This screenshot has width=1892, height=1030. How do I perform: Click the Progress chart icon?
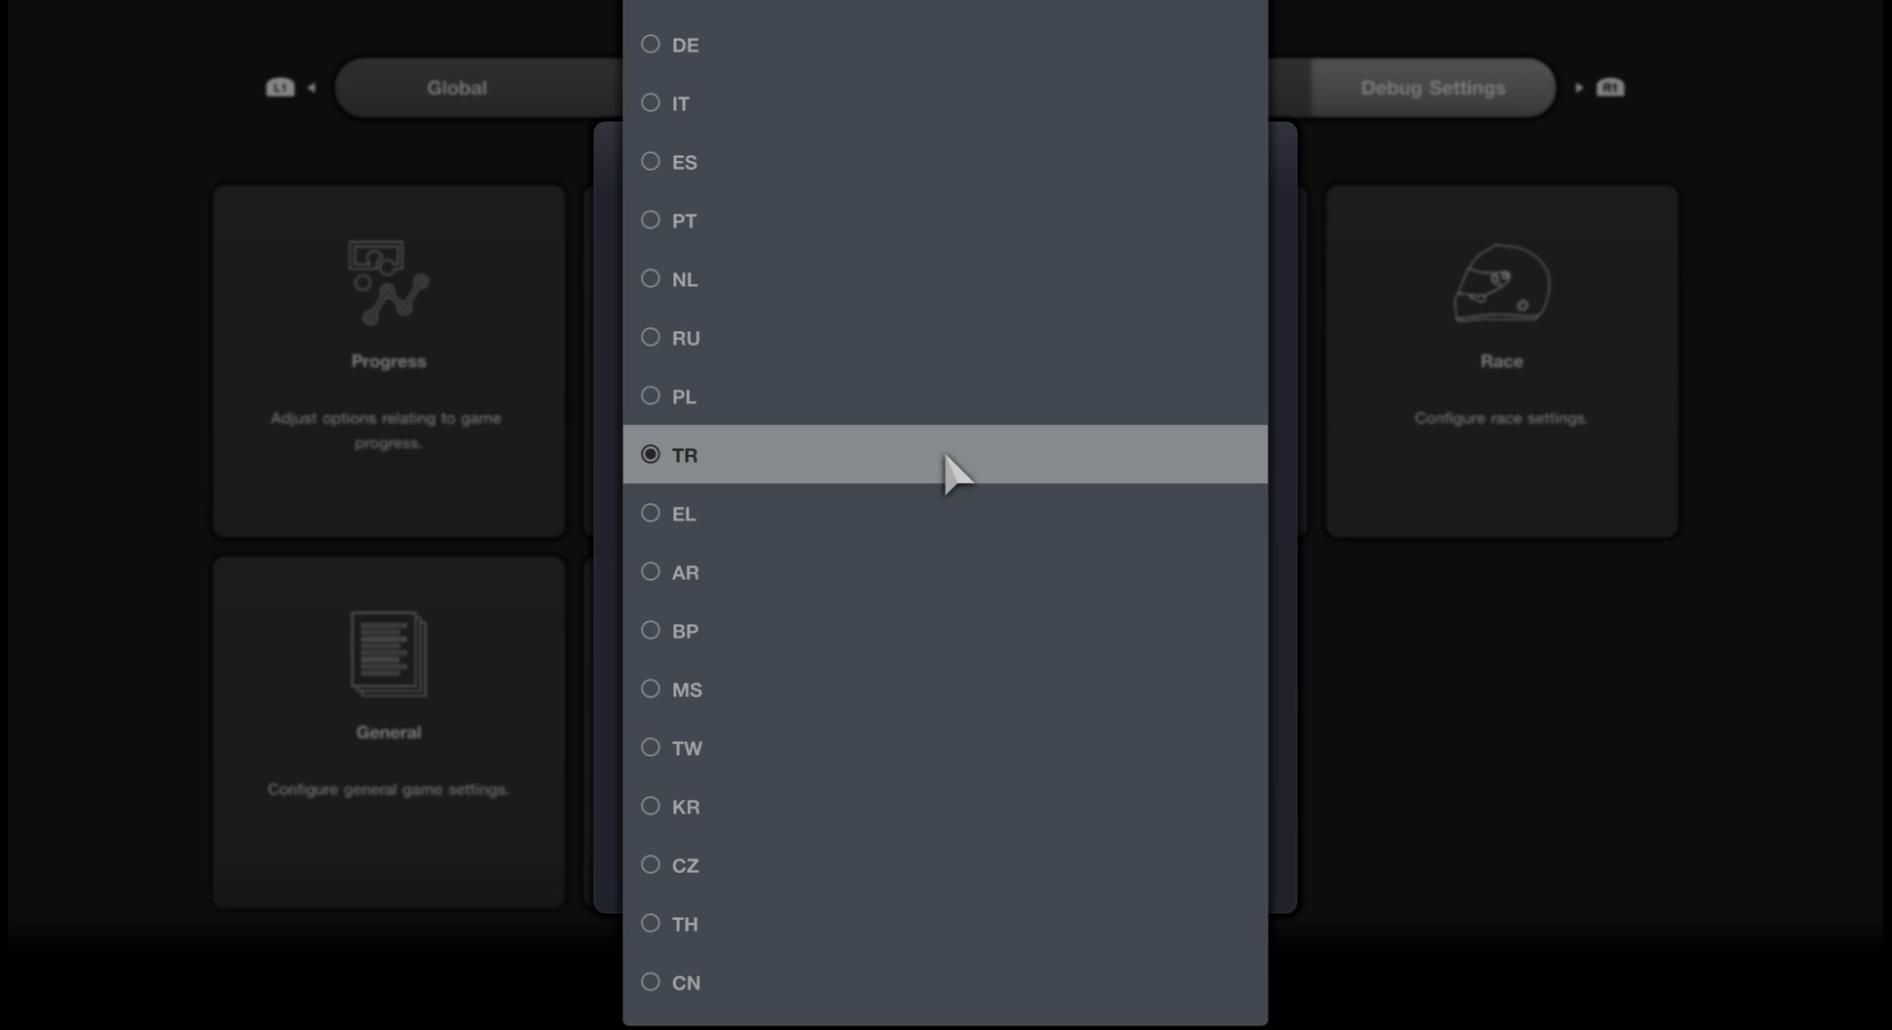tap(388, 283)
